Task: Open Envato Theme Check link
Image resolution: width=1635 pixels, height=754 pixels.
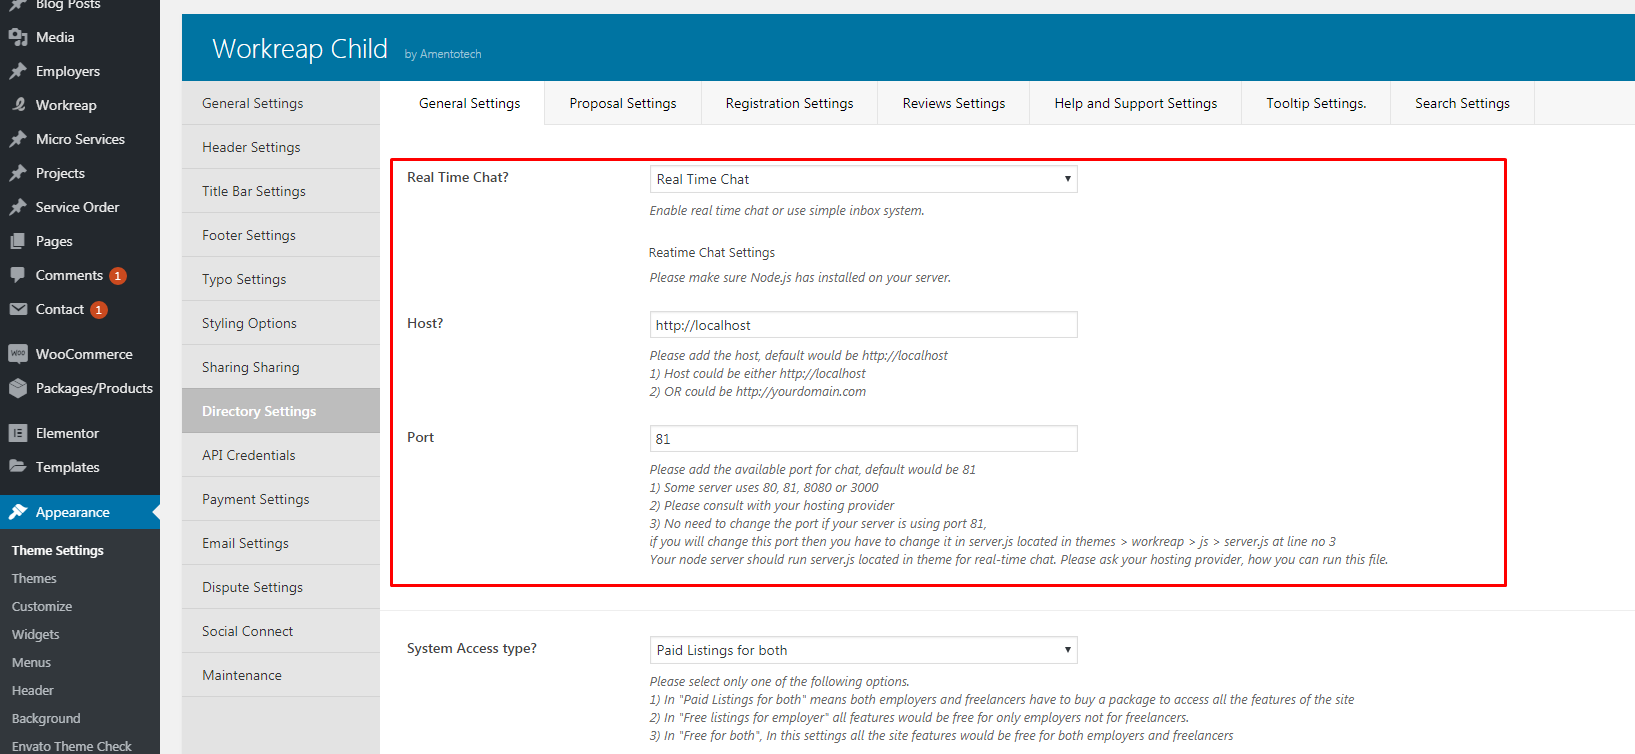Action: (x=72, y=746)
